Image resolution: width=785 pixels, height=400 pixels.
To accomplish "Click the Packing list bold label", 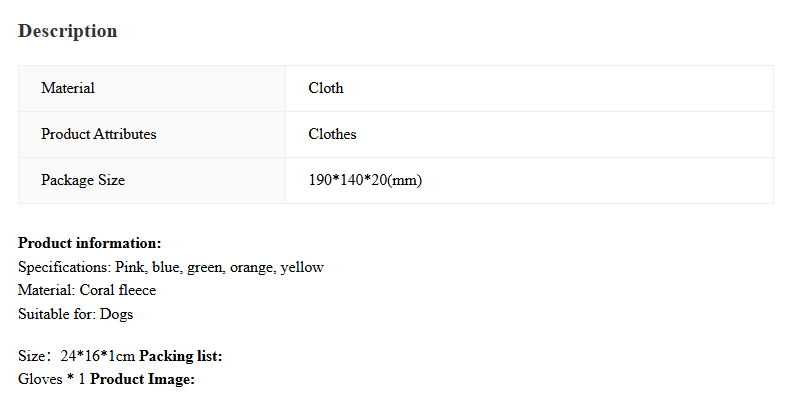I will [x=181, y=356].
